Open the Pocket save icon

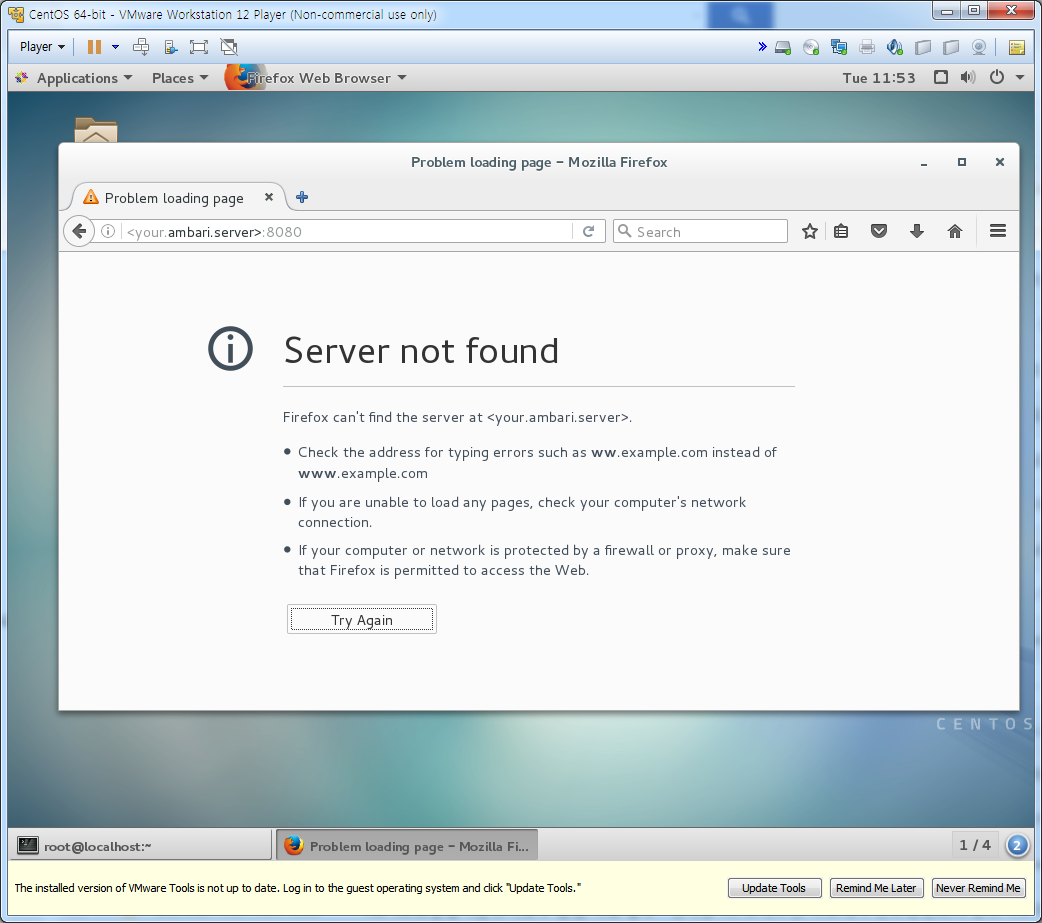(878, 231)
